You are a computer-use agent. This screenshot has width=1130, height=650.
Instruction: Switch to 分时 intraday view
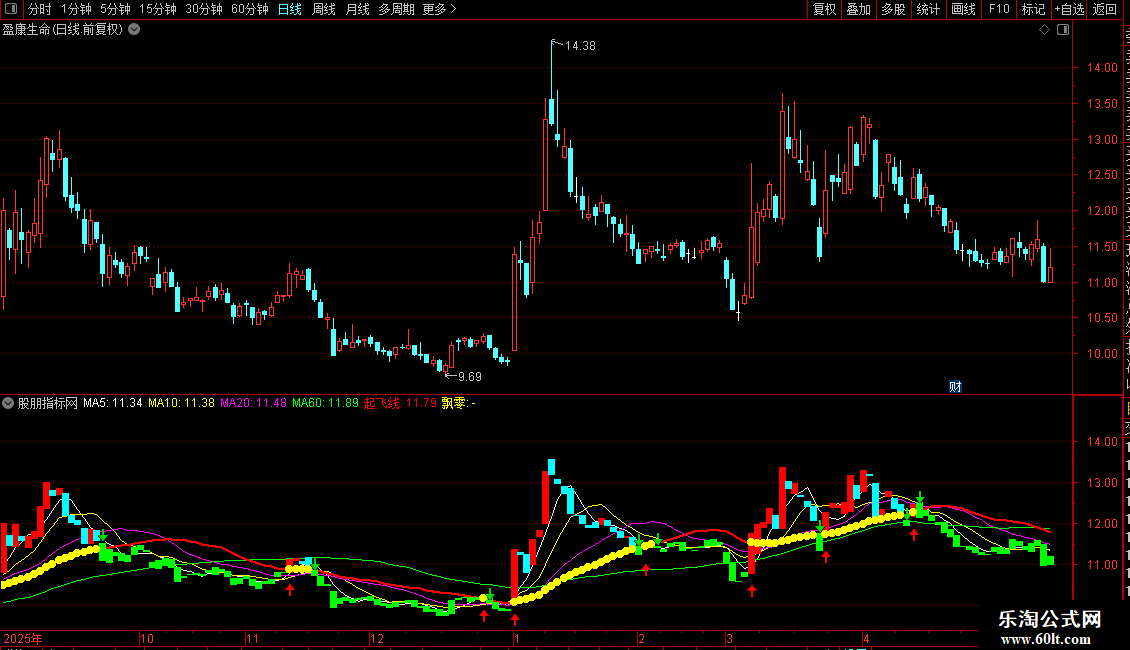[x=40, y=9]
